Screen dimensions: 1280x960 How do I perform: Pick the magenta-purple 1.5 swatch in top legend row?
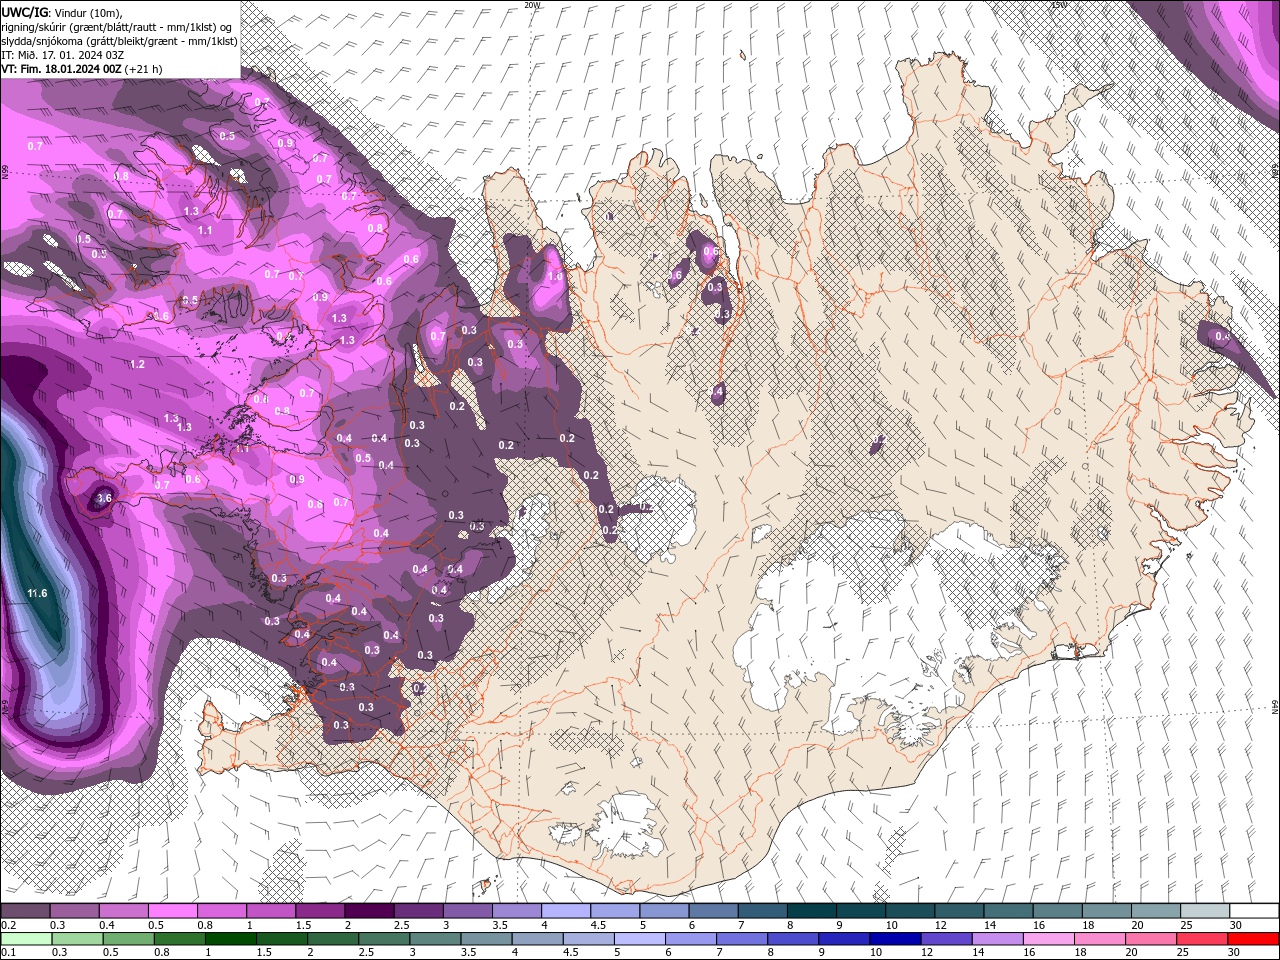pyautogui.click(x=319, y=911)
